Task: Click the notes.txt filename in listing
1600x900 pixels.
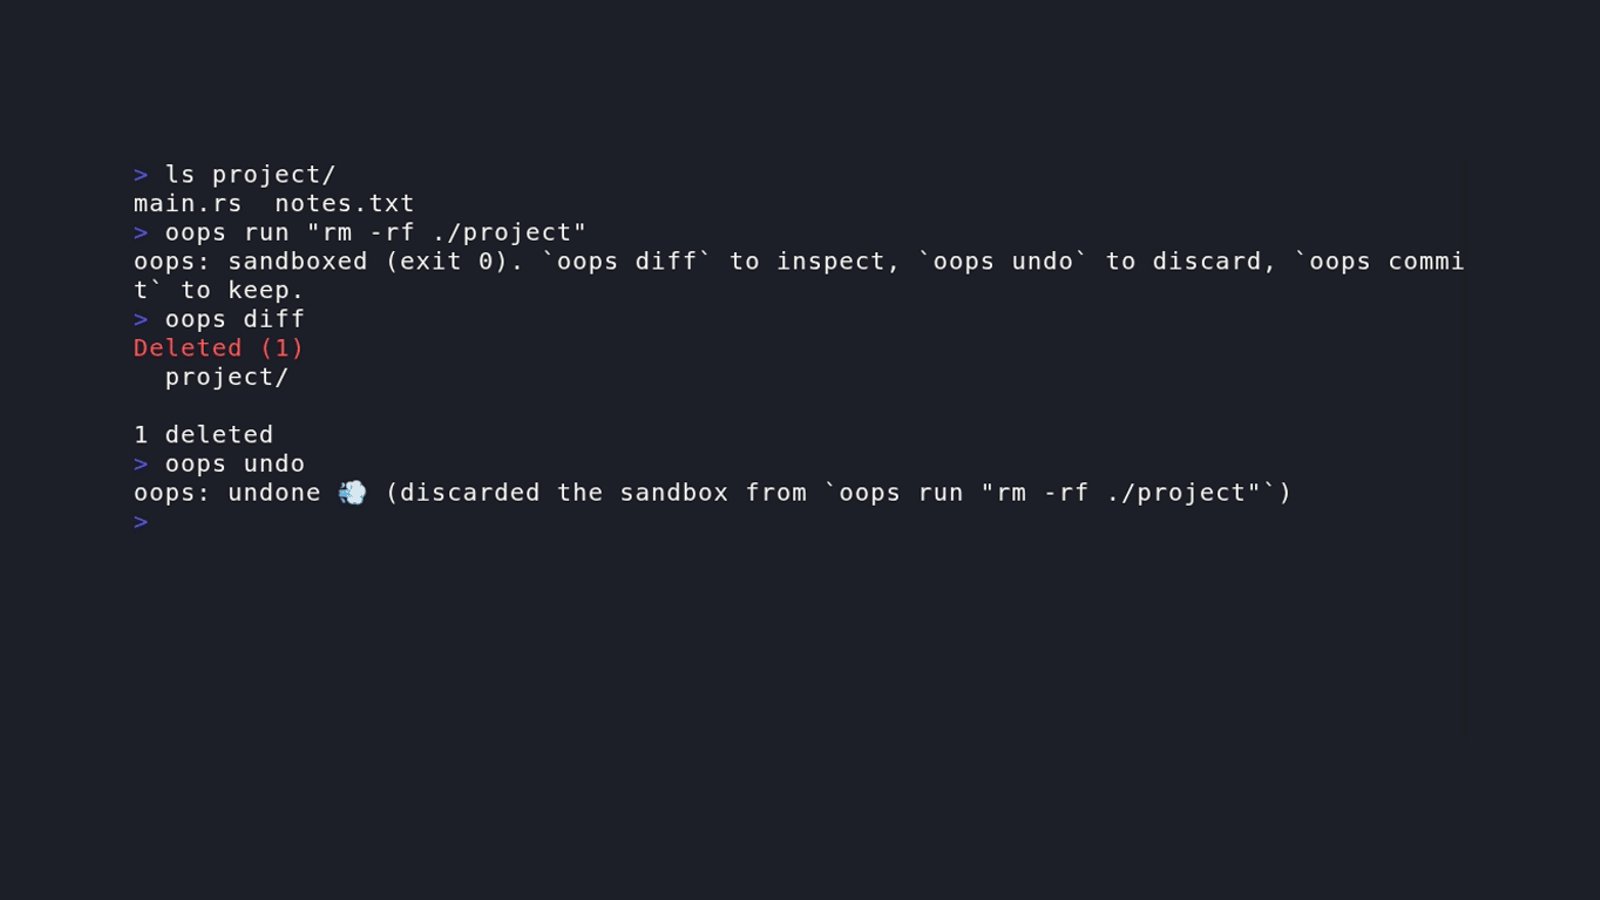Action: click(344, 204)
